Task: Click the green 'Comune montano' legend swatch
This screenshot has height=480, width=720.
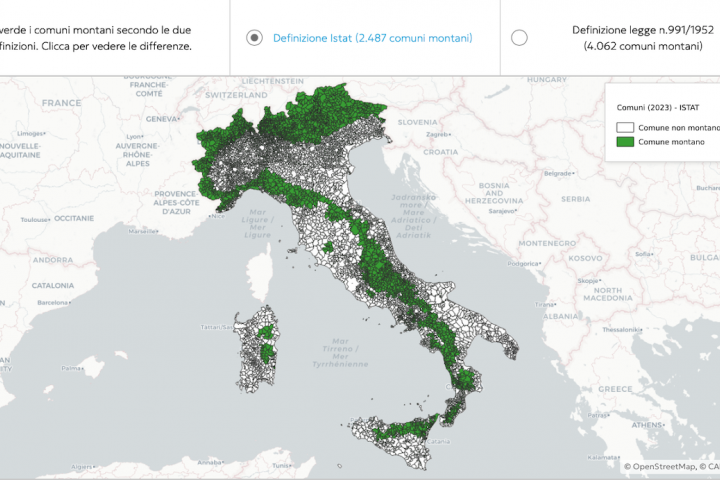Action: point(627,142)
